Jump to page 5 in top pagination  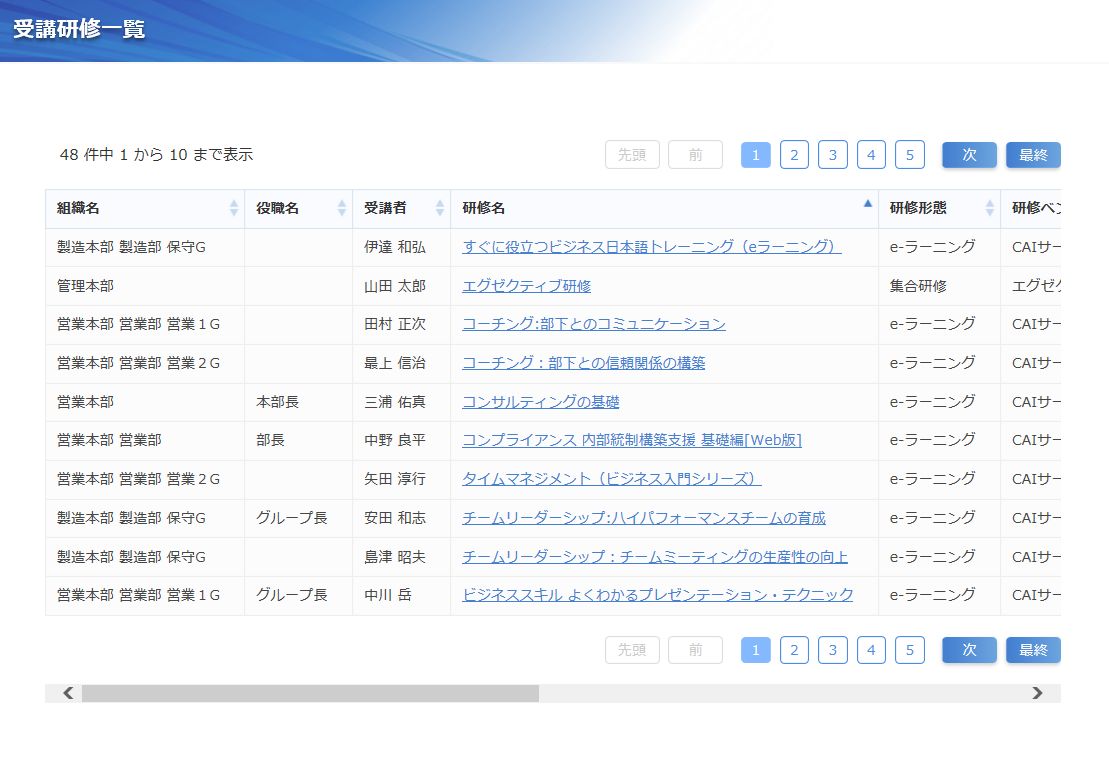click(909, 155)
